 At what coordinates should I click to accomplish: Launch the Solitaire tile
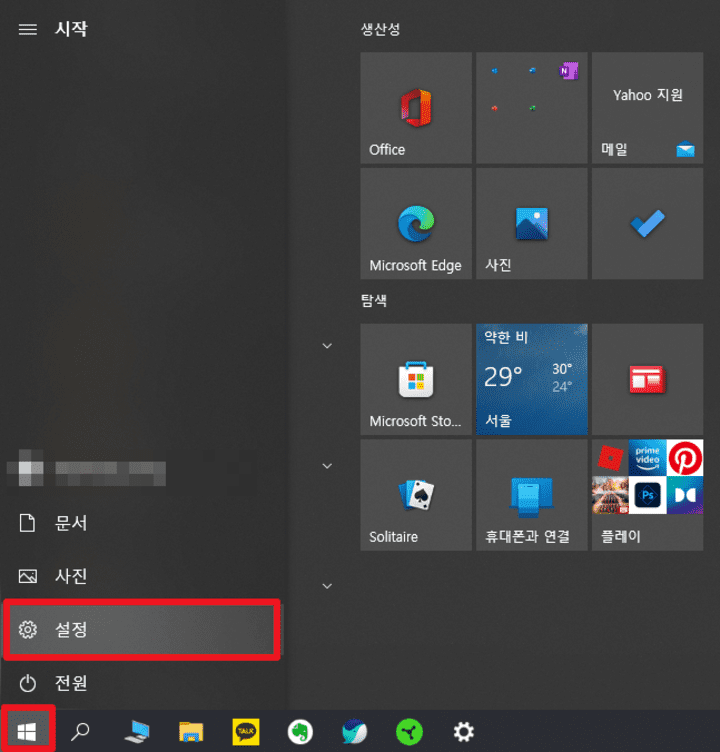tap(416, 495)
